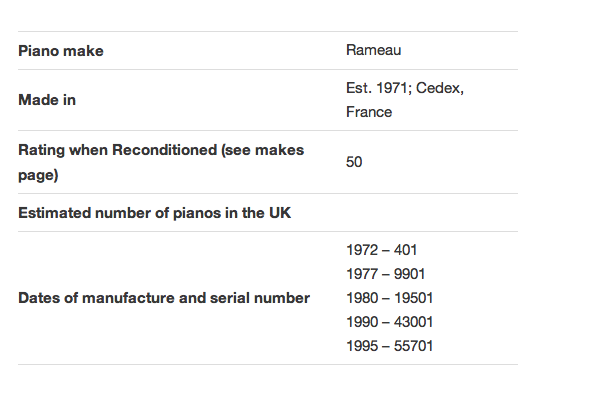The image size is (599, 414).
Task: Click the UK text in the label
Action: coord(280,213)
